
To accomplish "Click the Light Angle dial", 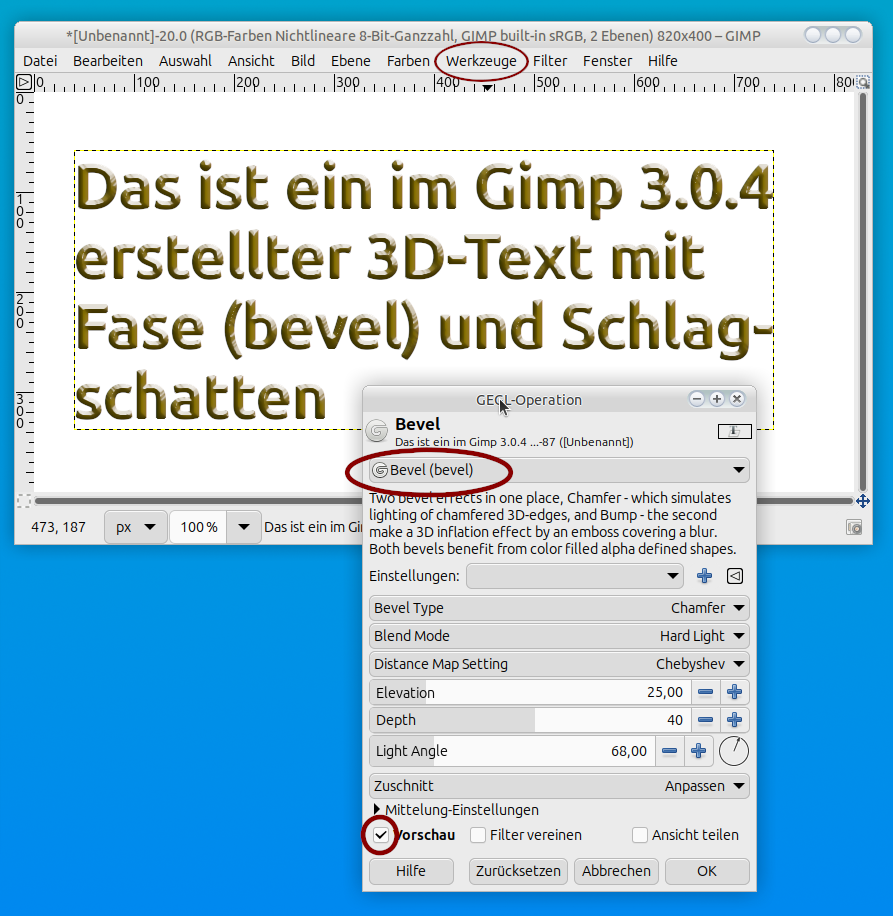I will tap(734, 751).
